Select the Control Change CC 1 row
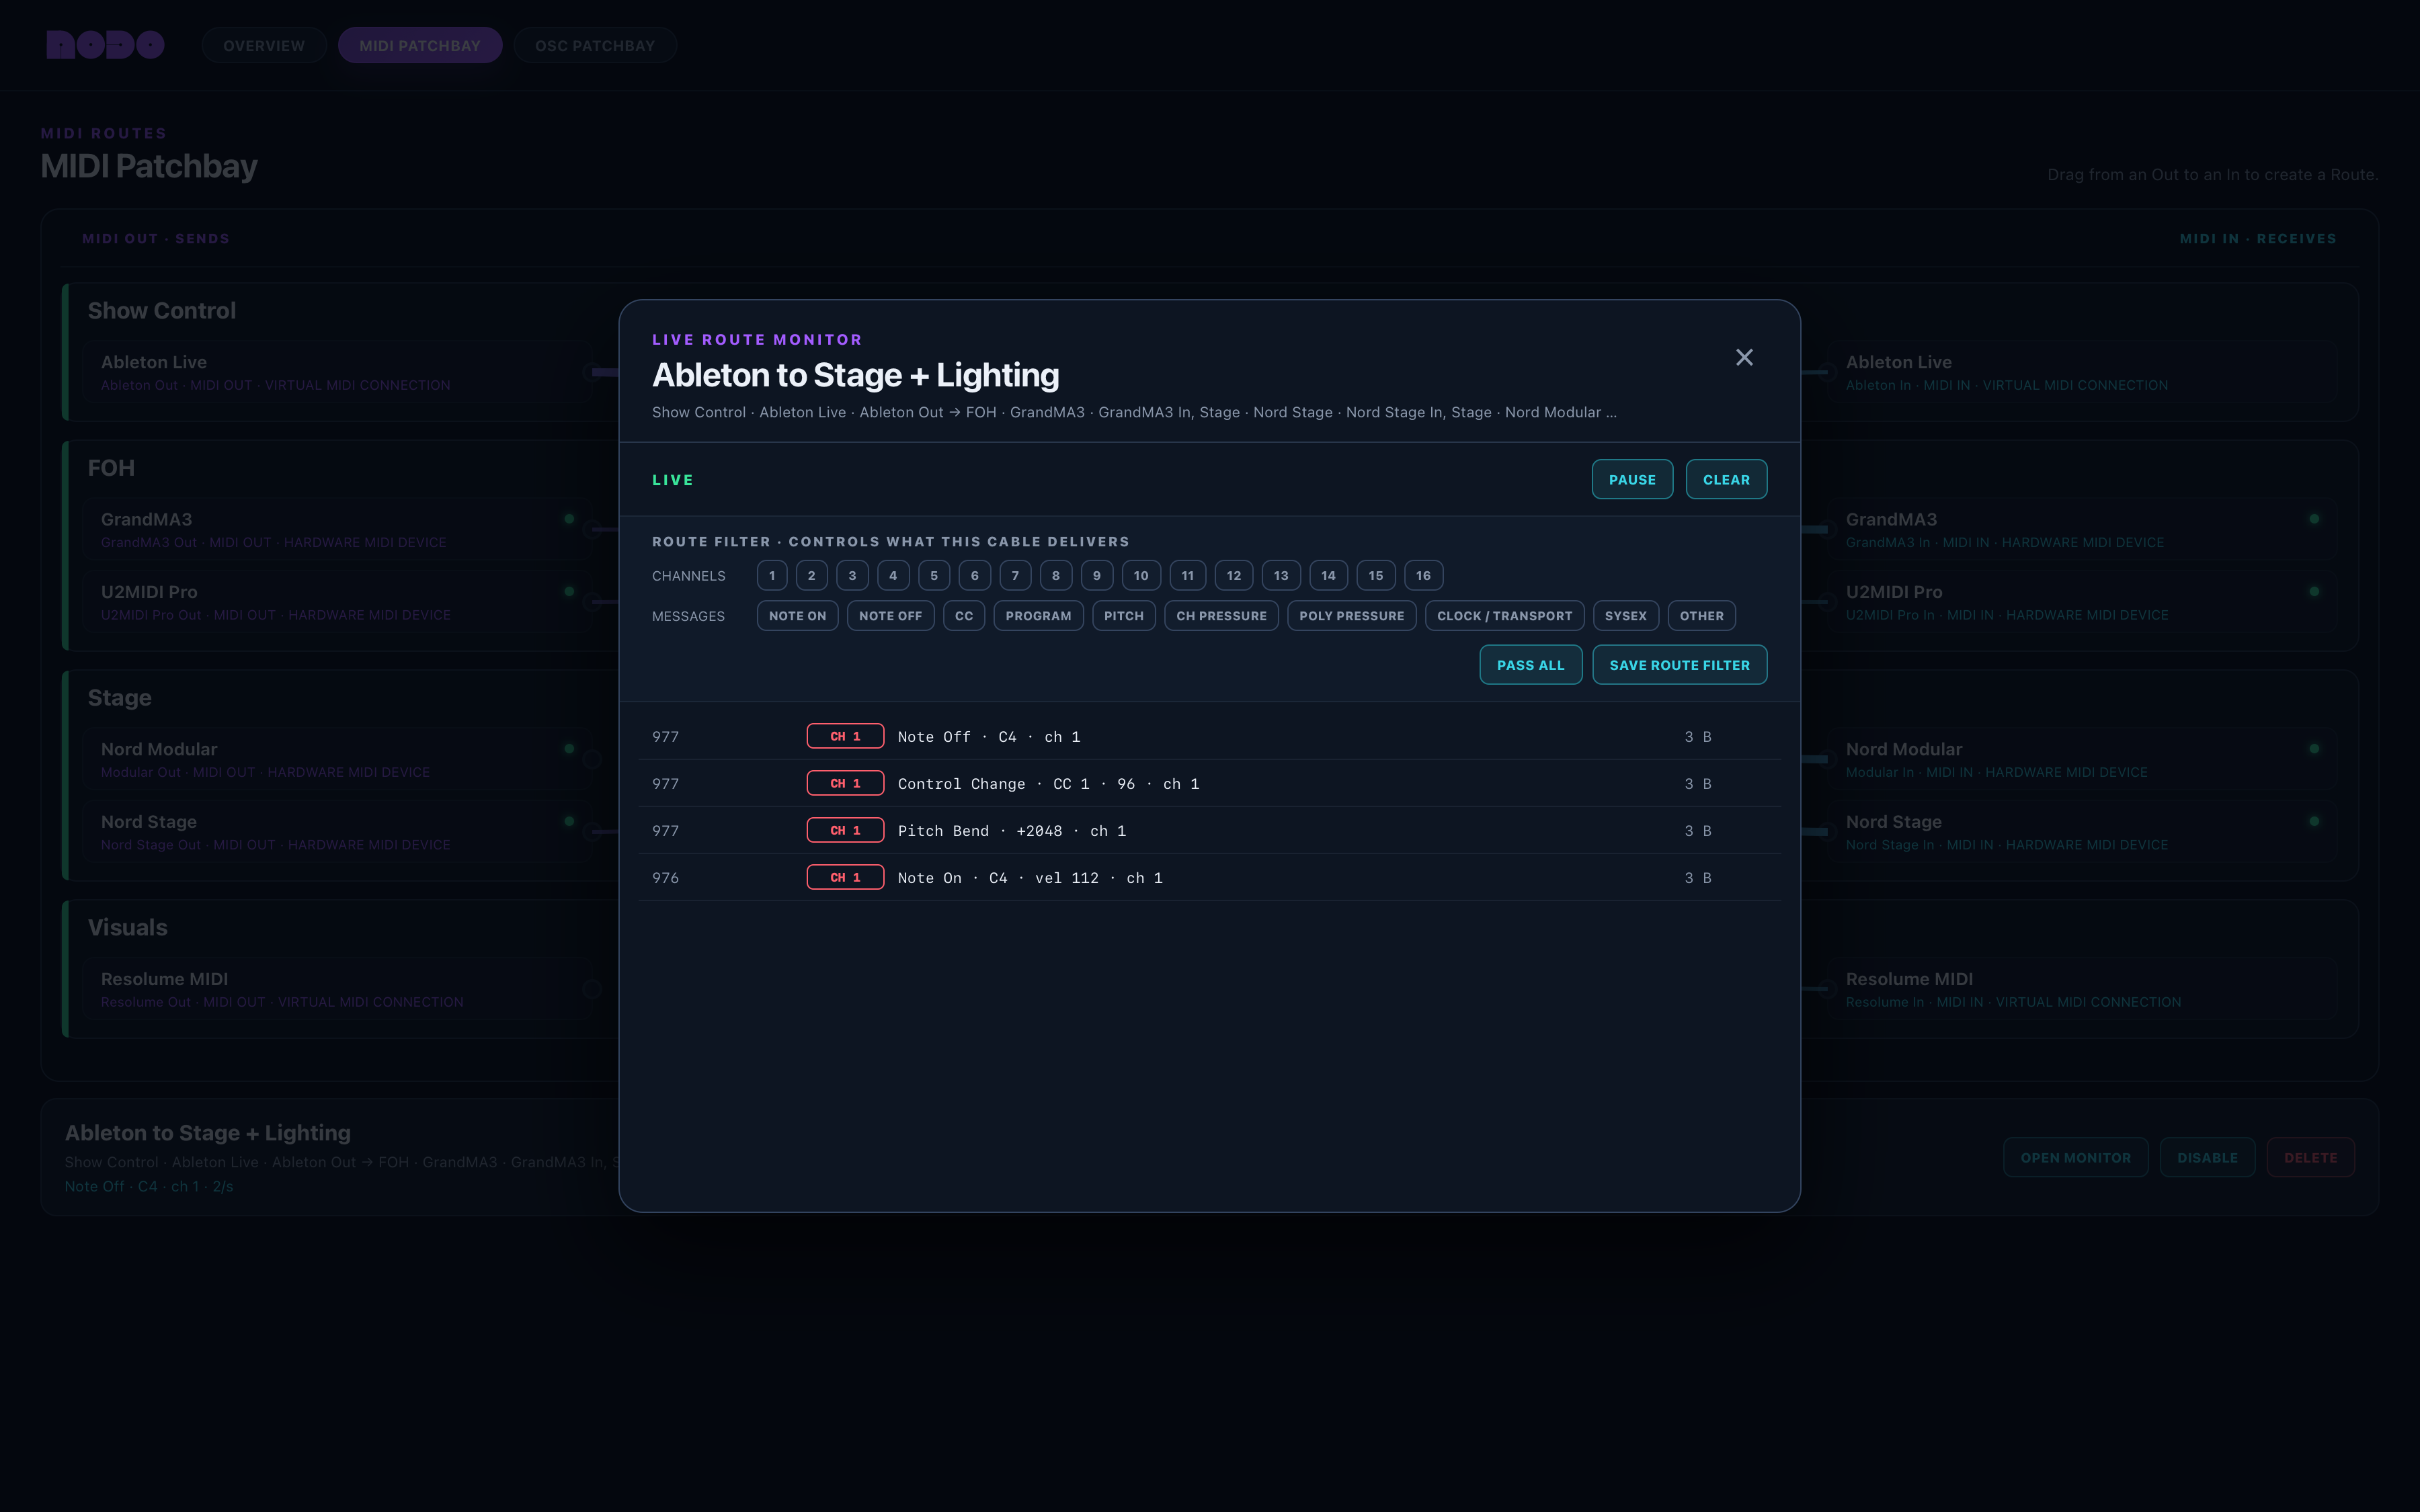This screenshot has width=2420, height=1512. point(1209,783)
